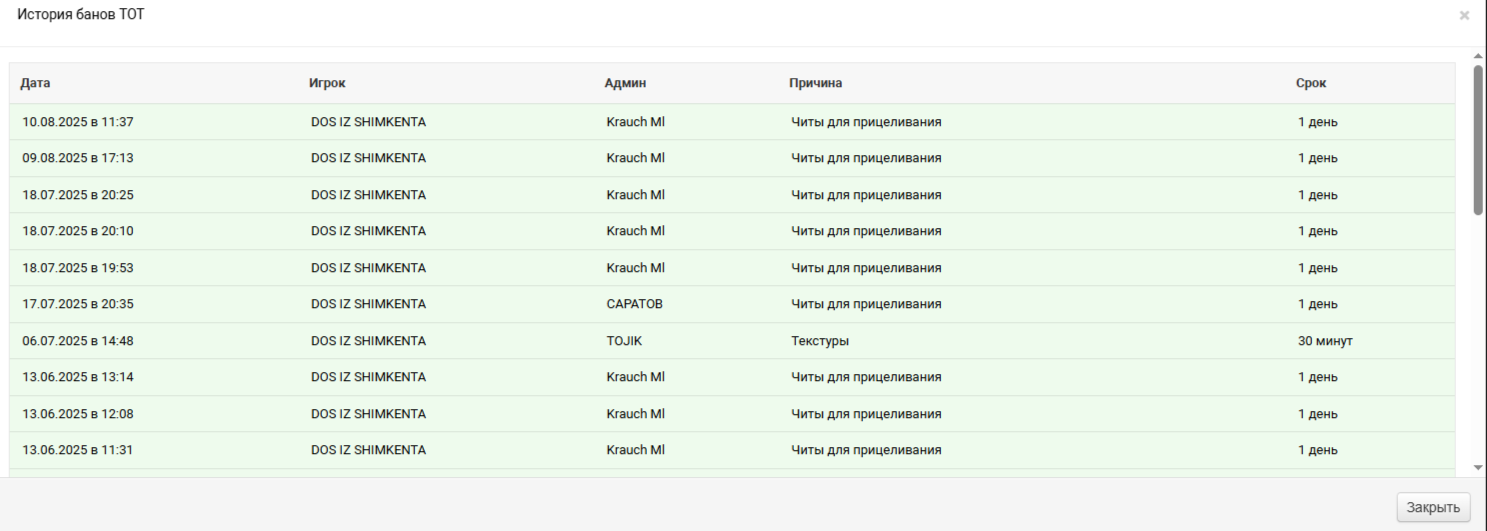This screenshot has width=1487, height=531.
Task: Close the ban history dialog with X icon
Action: [1464, 16]
